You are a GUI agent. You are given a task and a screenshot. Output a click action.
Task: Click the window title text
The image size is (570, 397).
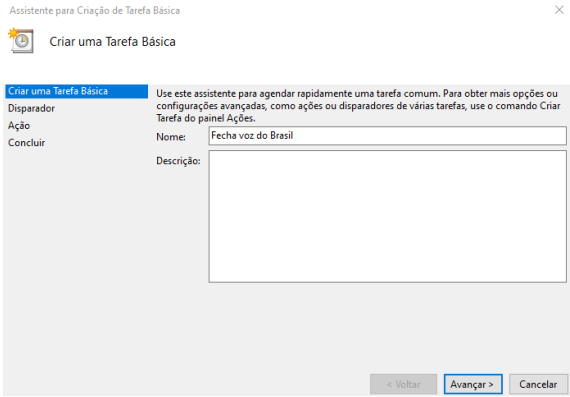[x=95, y=11]
